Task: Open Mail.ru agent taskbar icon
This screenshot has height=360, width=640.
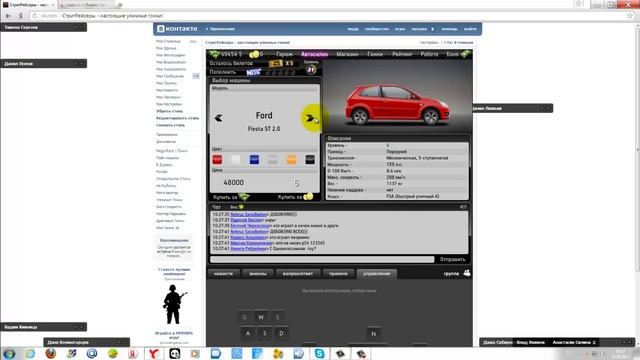Action: [x=92, y=353]
